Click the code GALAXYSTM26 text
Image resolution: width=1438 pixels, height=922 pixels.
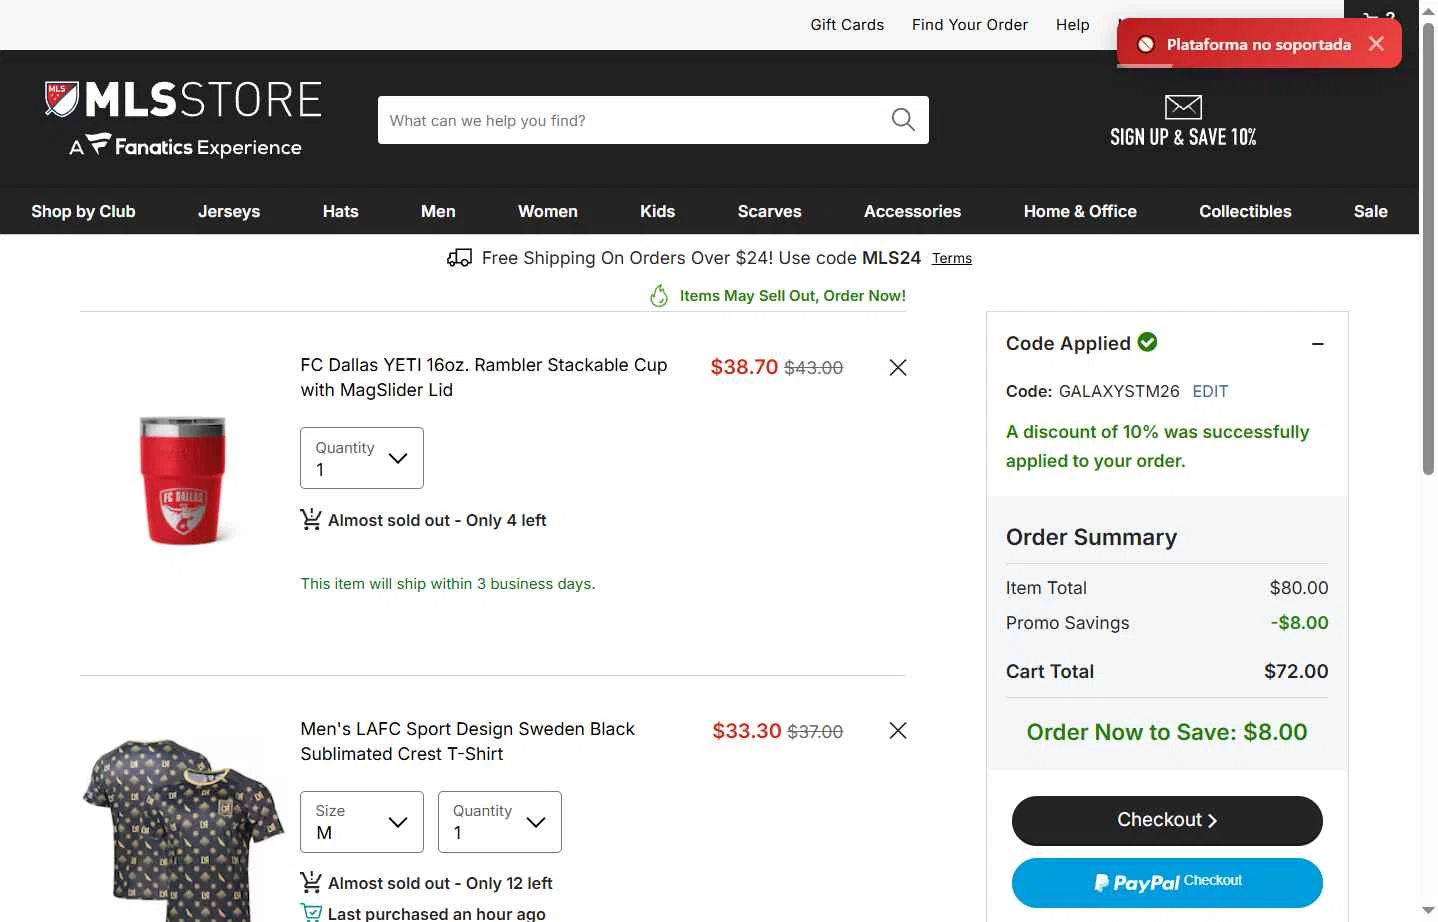(x=1119, y=391)
